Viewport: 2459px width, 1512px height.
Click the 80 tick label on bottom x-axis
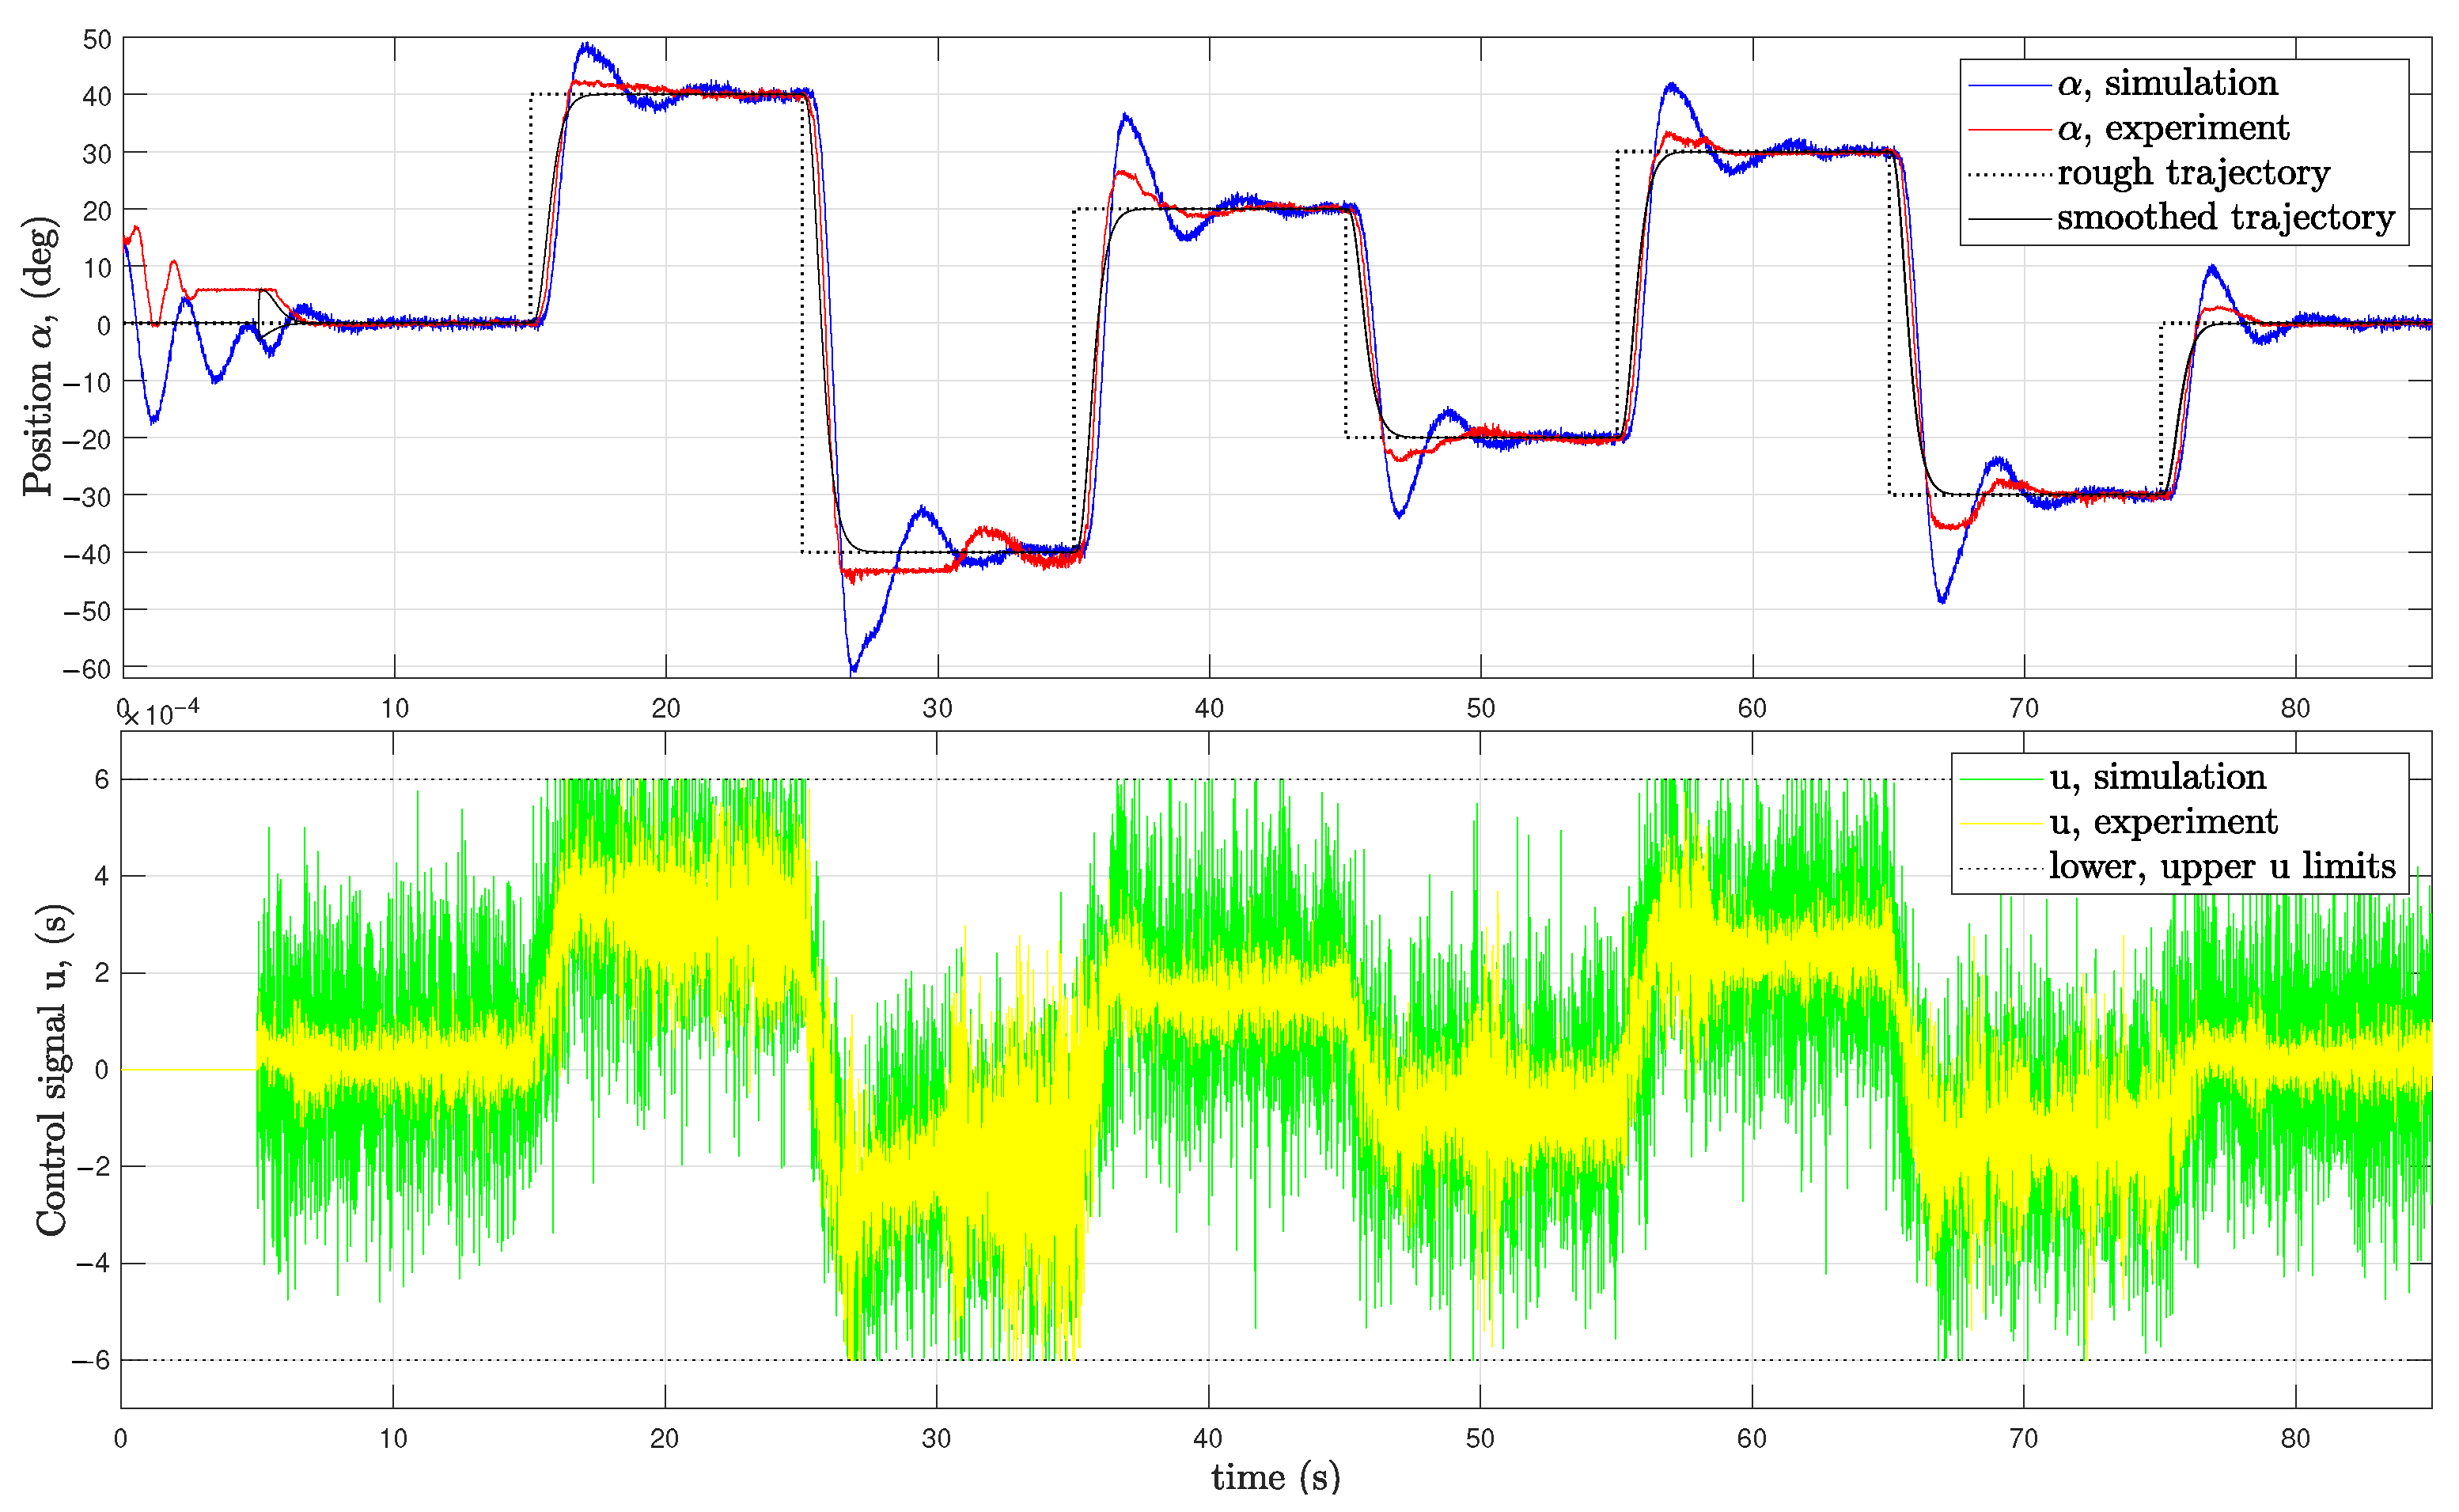(2295, 1439)
